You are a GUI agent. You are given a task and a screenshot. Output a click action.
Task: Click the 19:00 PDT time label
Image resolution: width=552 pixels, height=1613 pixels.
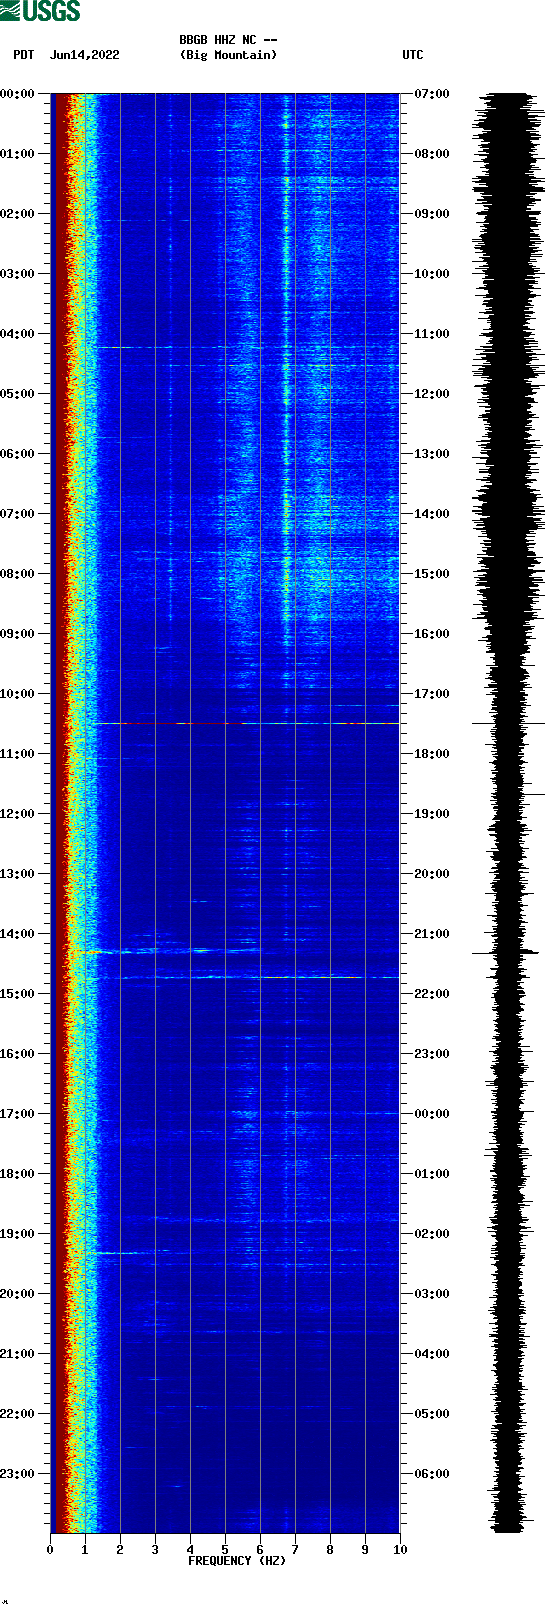point(18,1234)
